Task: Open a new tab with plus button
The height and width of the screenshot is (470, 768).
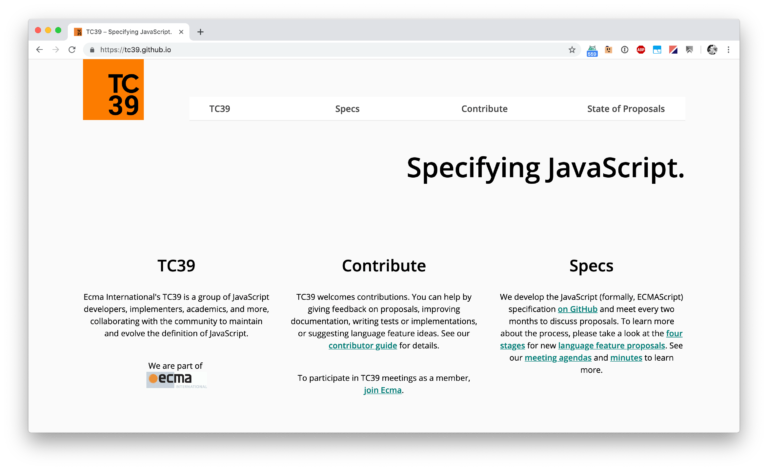Action: [x=200, y=32]
